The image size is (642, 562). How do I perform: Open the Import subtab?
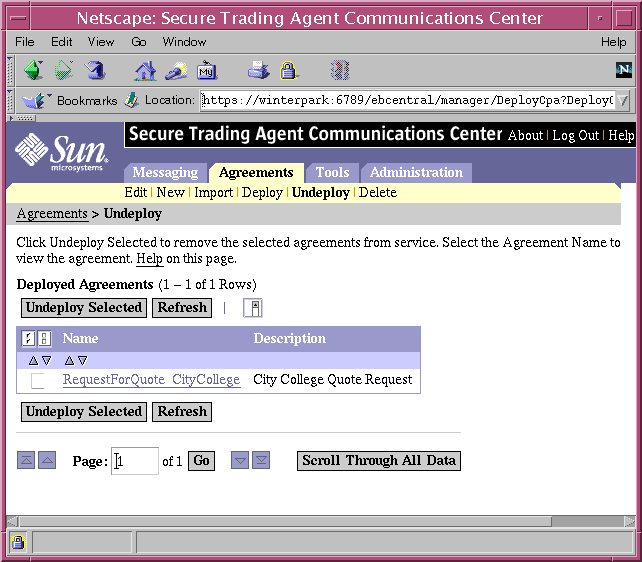click(213, 192)
